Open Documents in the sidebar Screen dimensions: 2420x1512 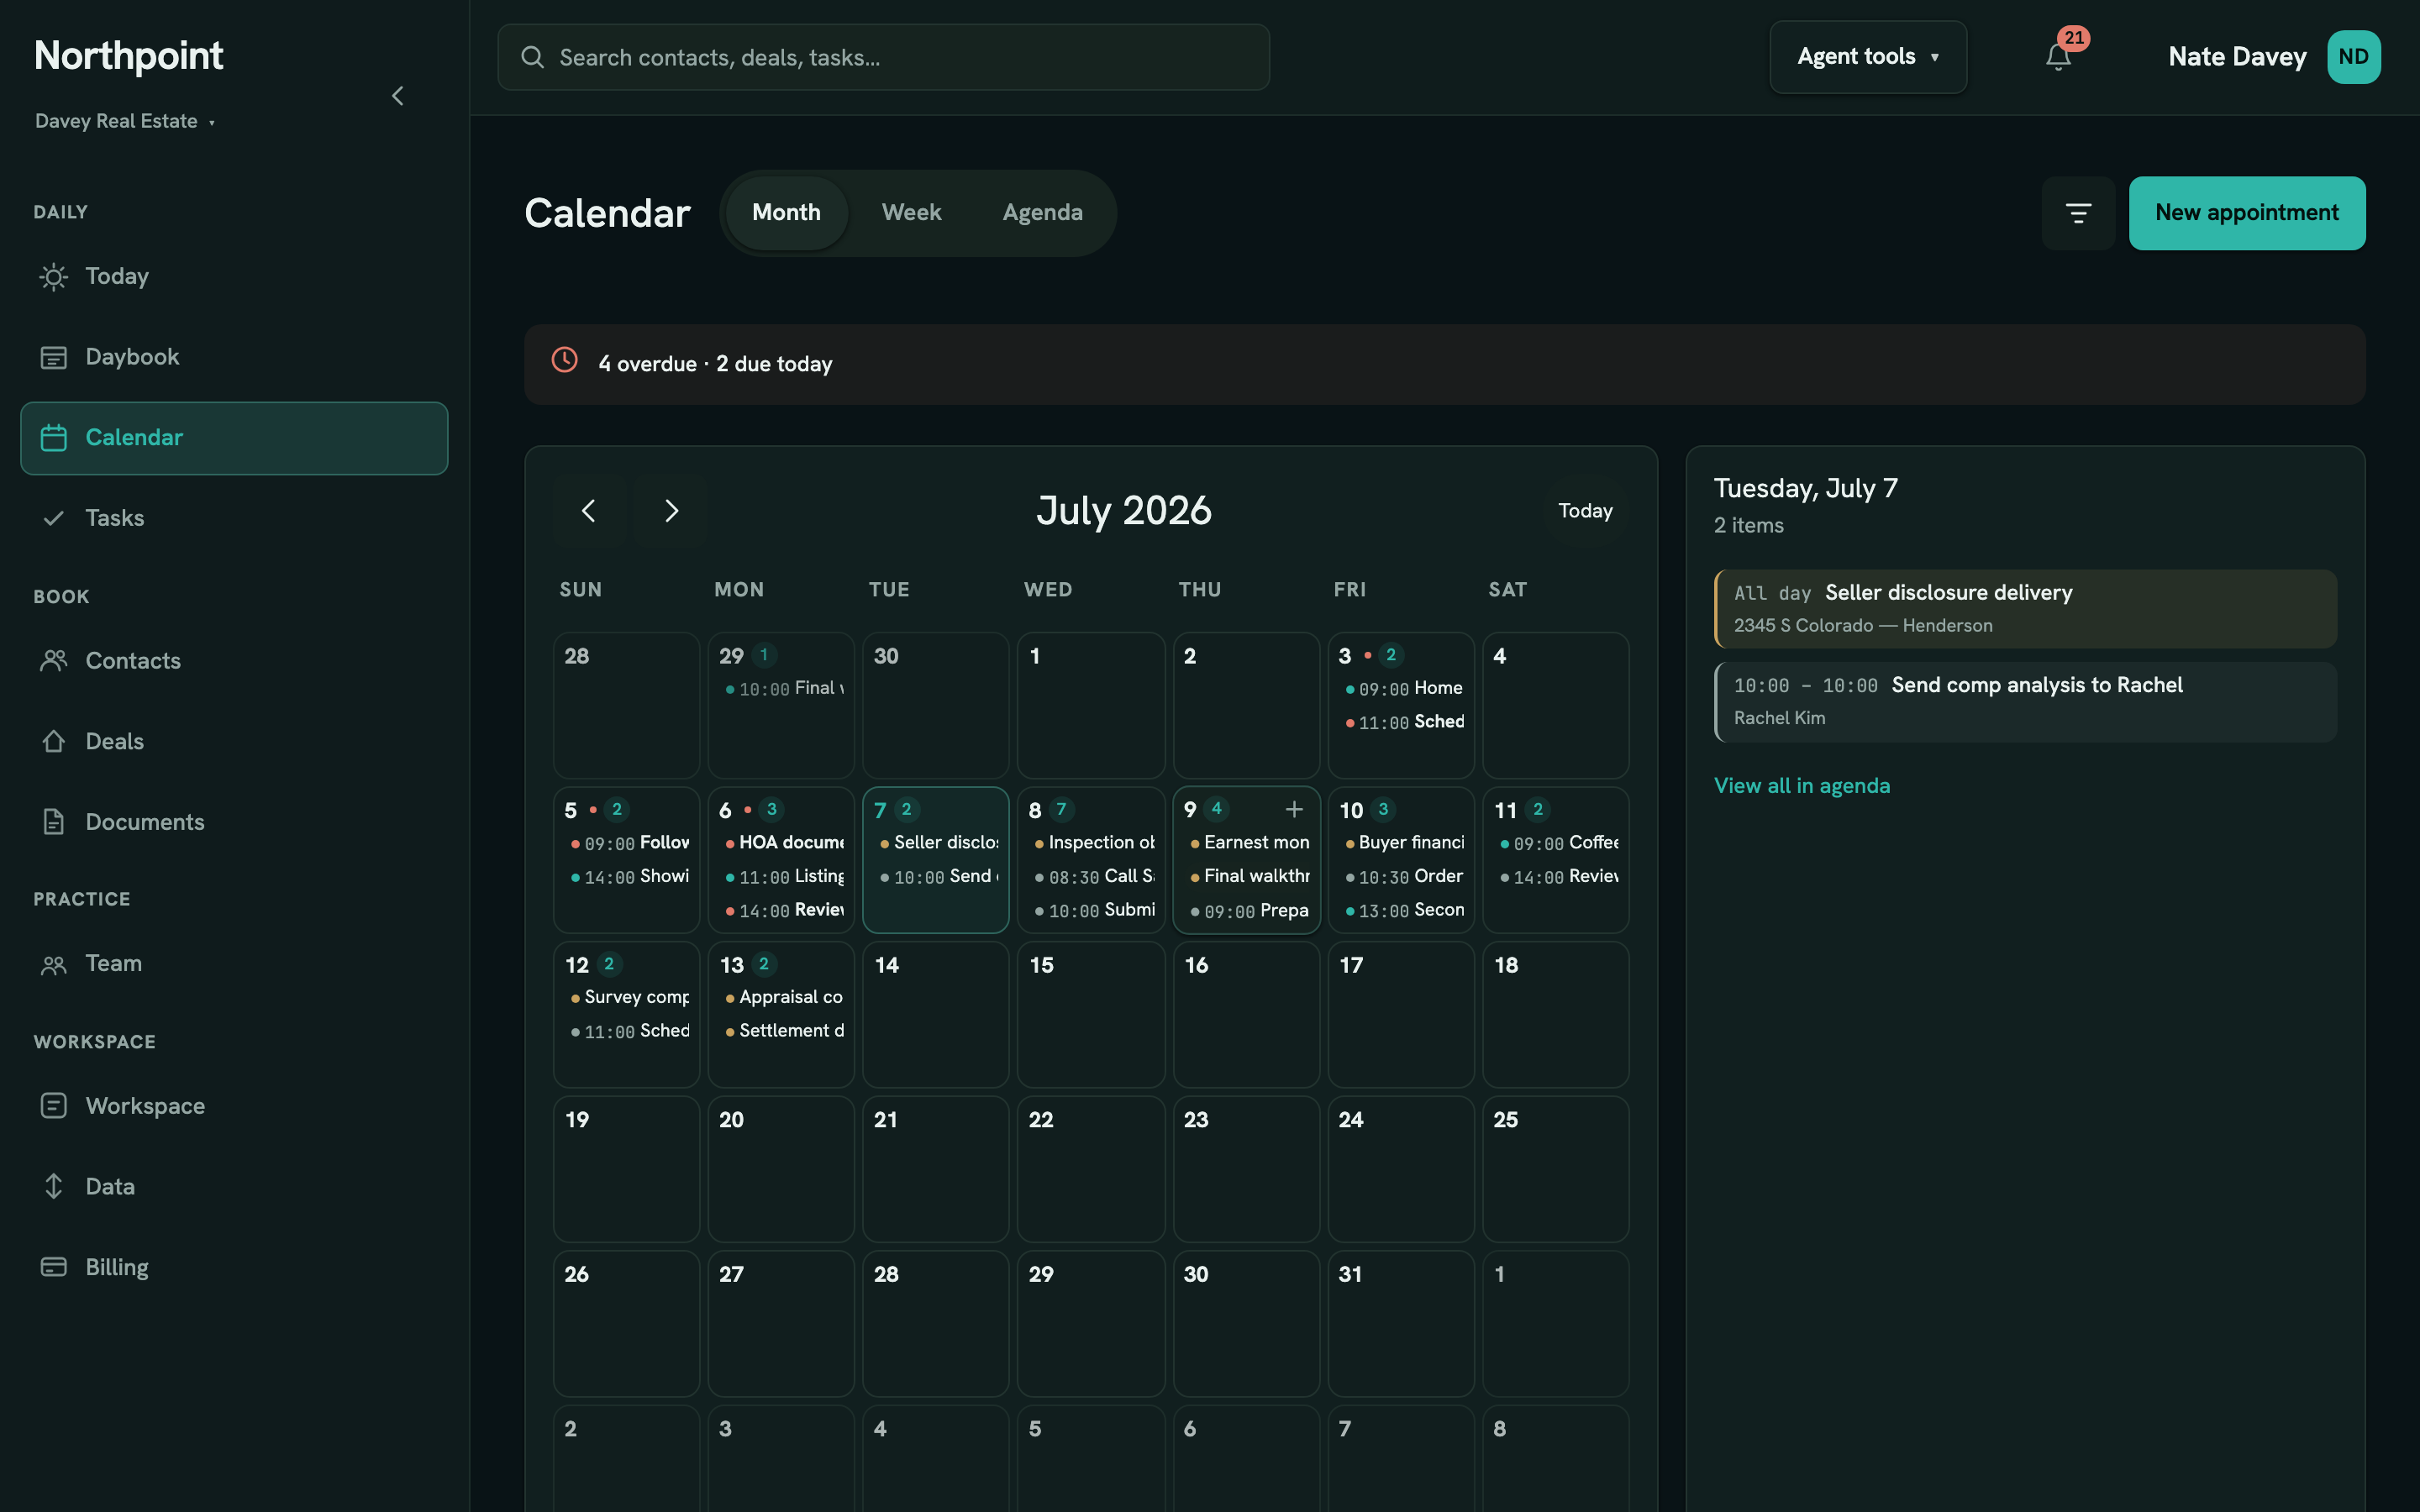[x=234, y=822]
